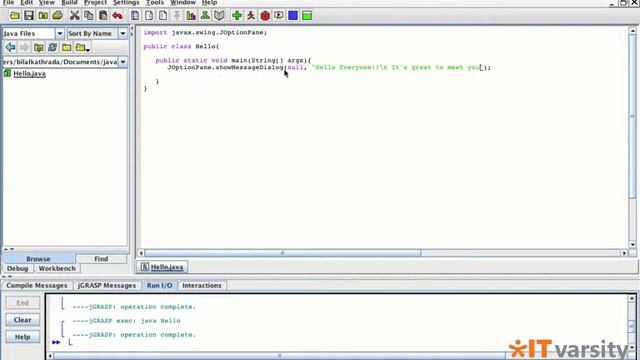Open the folder-with-arrow menu in browser

coord(82,48)
